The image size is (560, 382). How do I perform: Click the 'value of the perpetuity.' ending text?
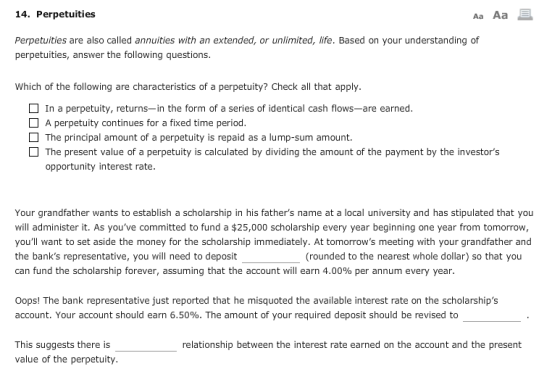(66, 359)
